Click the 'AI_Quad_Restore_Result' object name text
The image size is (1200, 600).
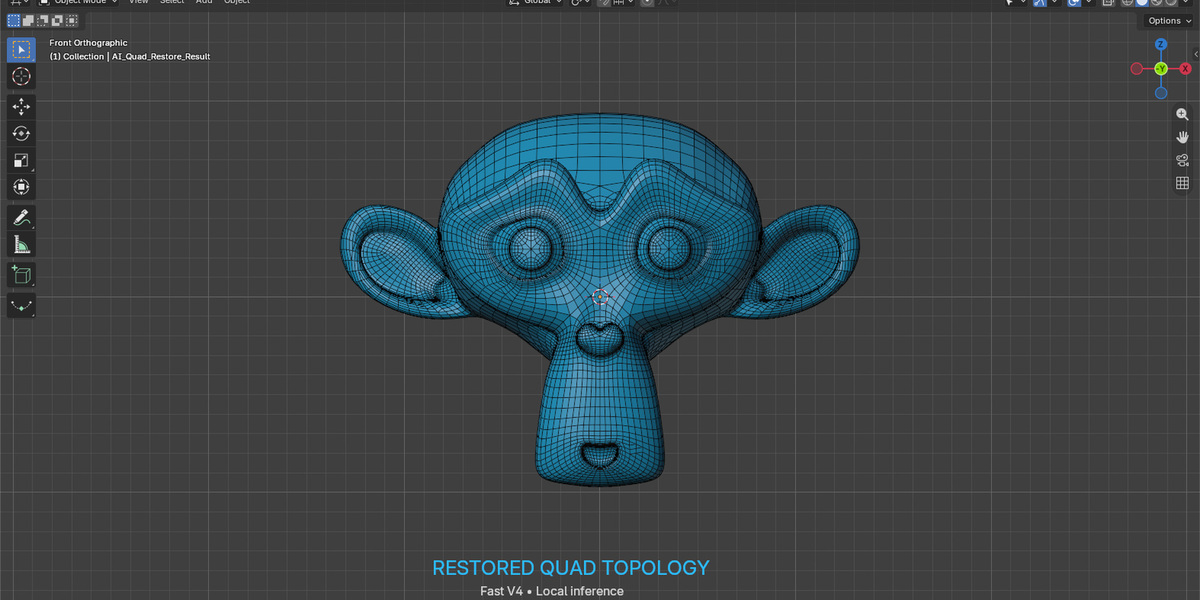click(x=160, y=57)
